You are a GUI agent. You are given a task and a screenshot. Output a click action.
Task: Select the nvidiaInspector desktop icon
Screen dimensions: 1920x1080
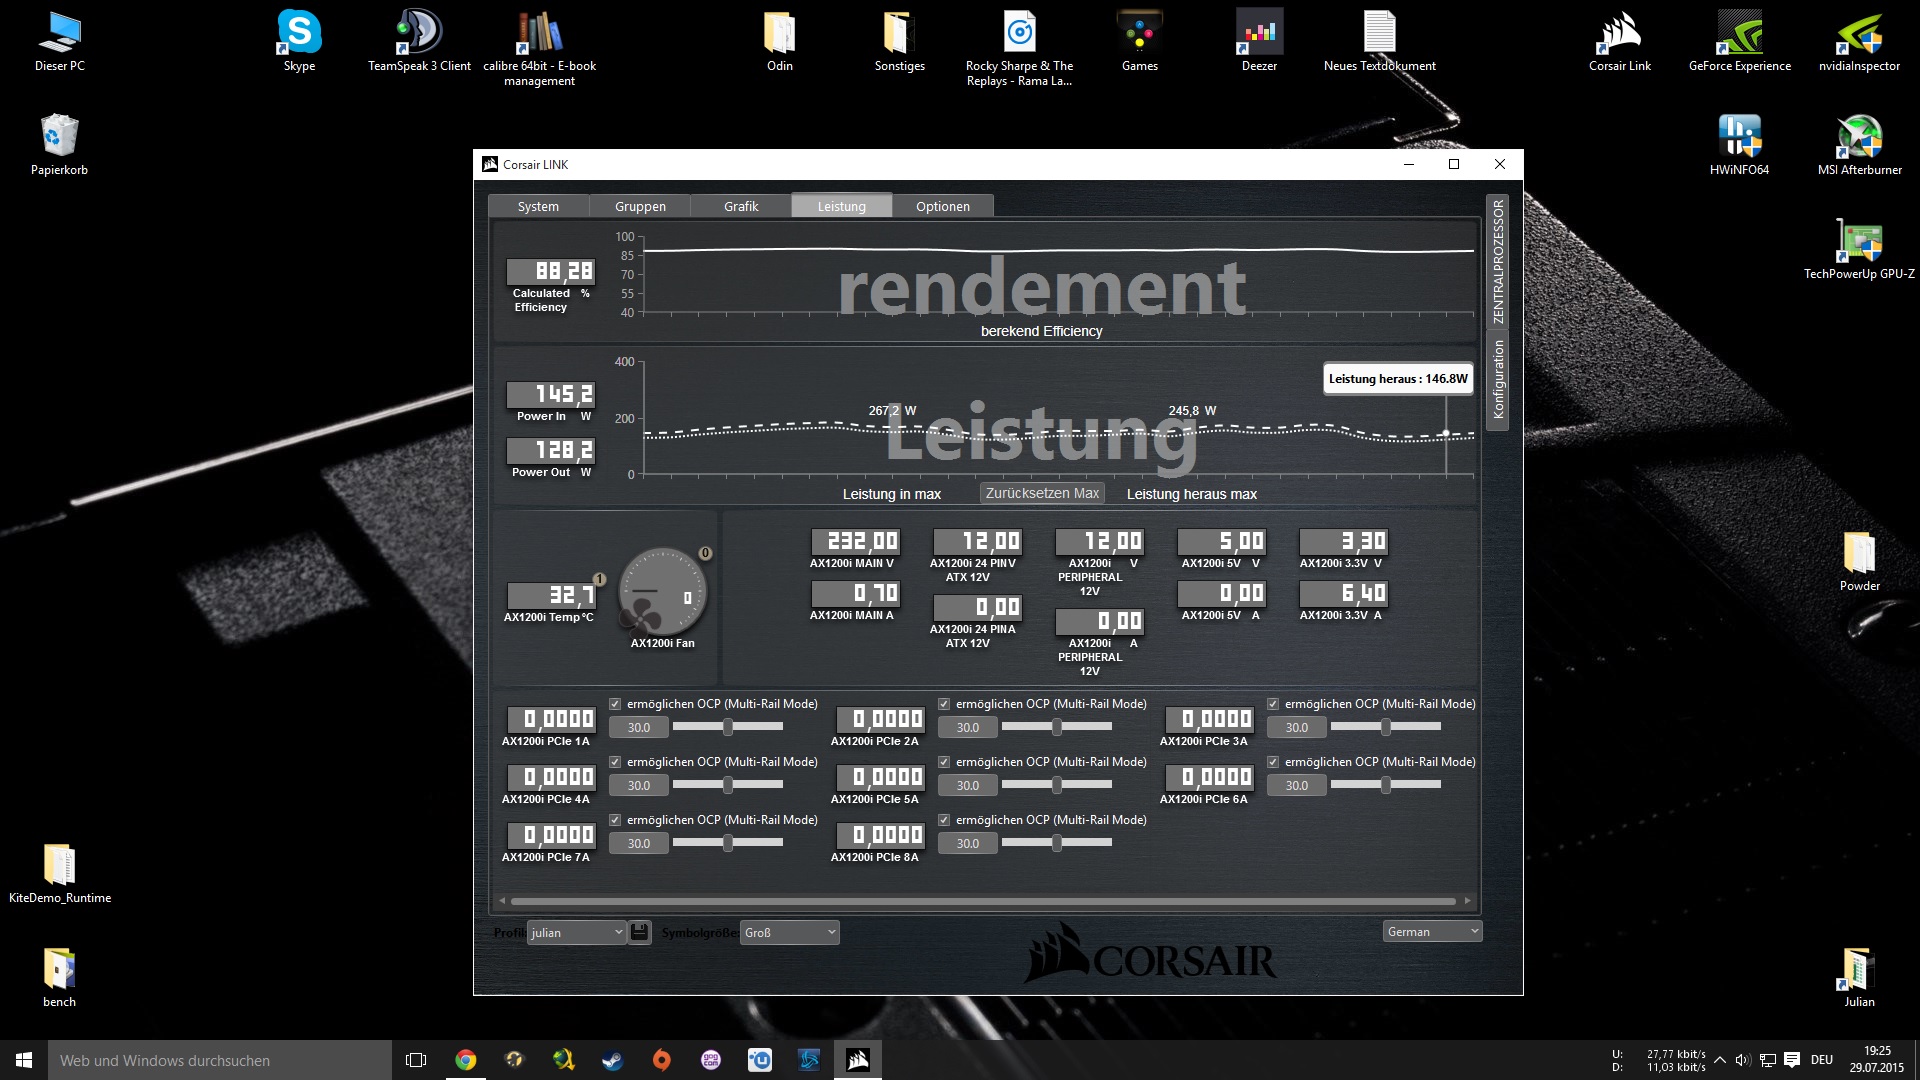pos(1859,41)
